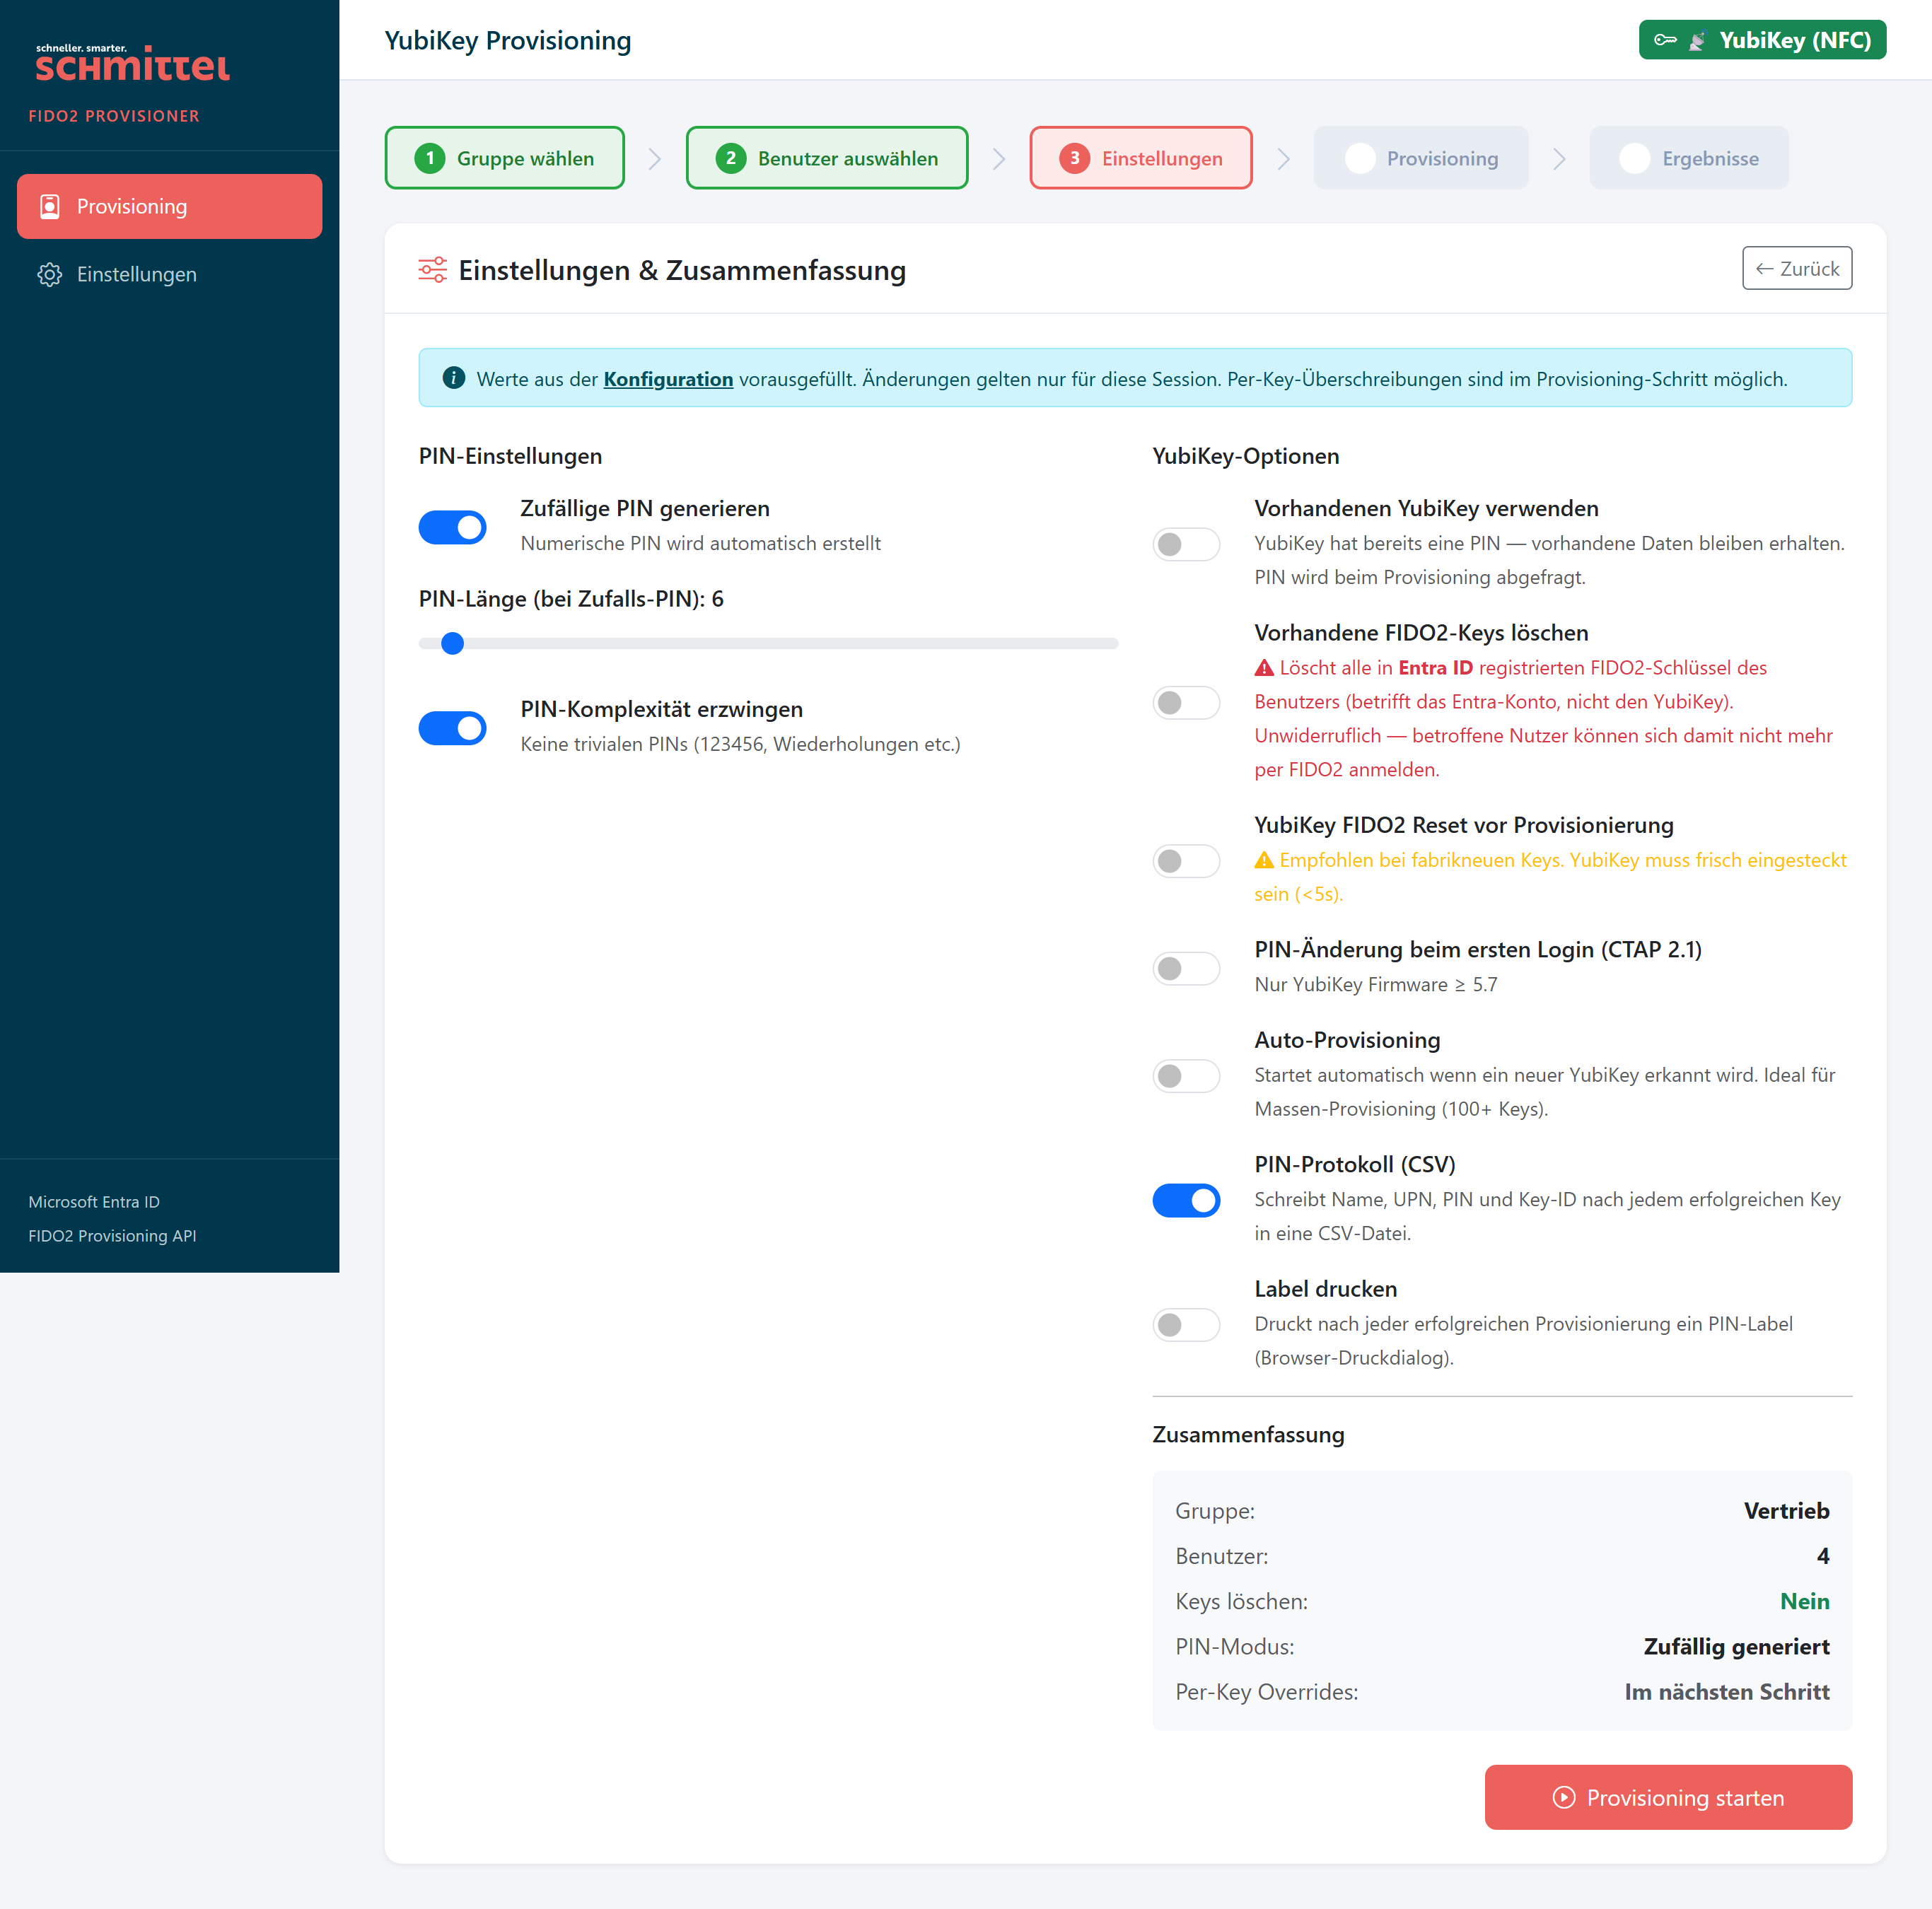Viewport: 1932px width, 1909px height.
Task: Click the gear icon next to Einstellungen
Action: coord(49,274)
